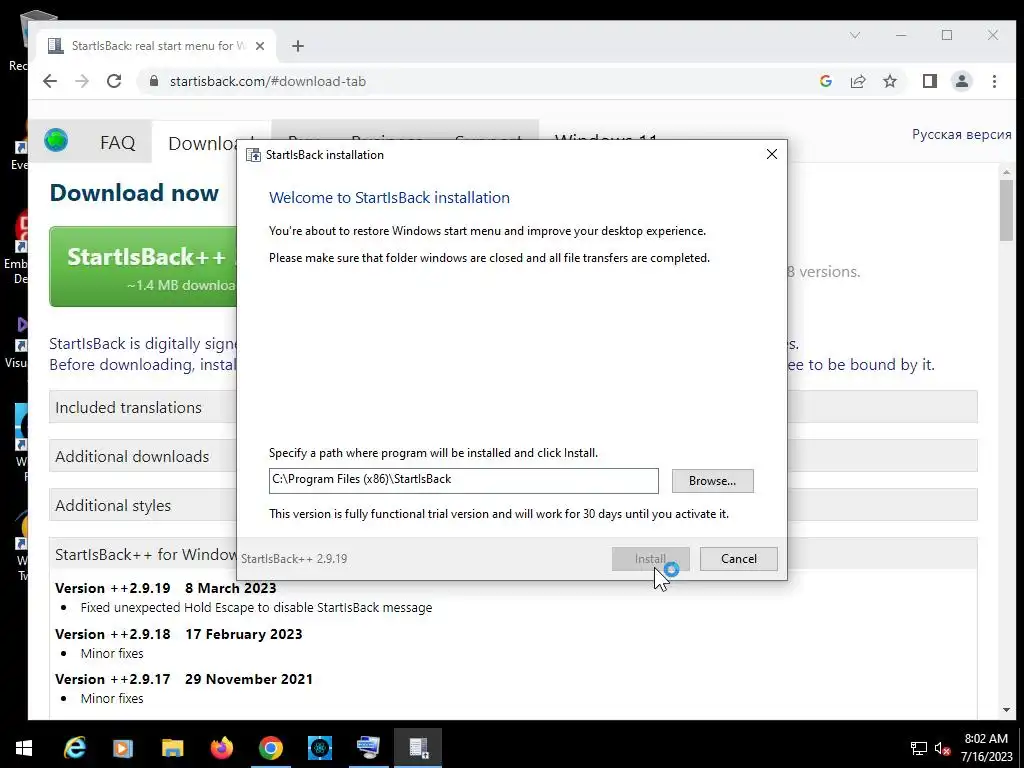Open the clock showing 8:02 AM

click(x=986, y=748)
